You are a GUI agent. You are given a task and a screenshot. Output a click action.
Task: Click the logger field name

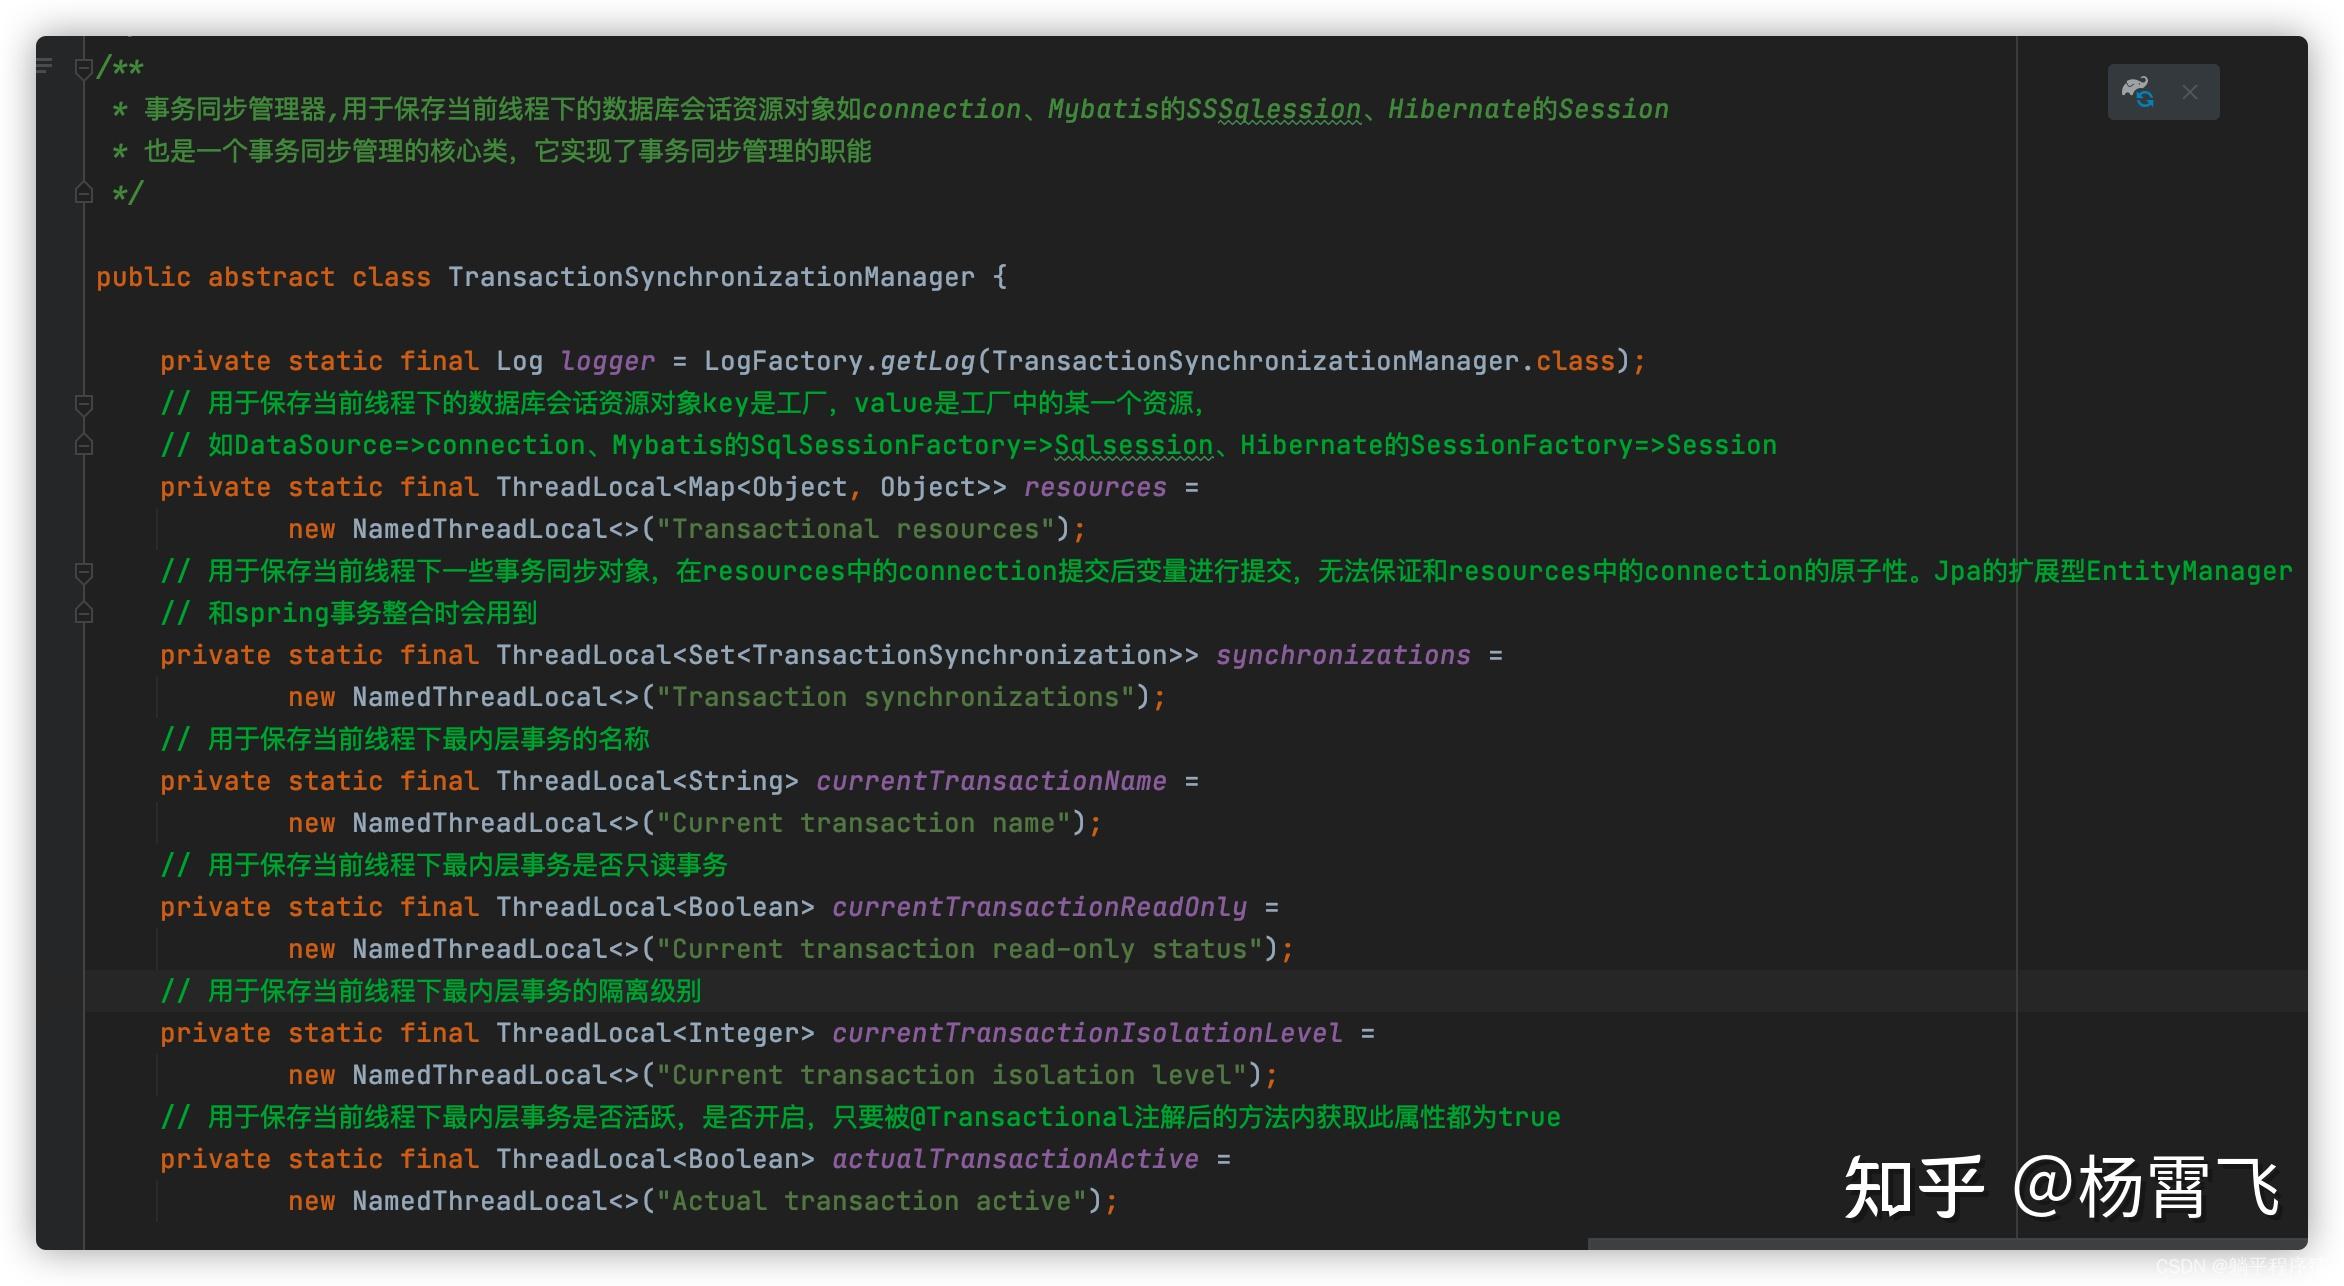(607, 361)
